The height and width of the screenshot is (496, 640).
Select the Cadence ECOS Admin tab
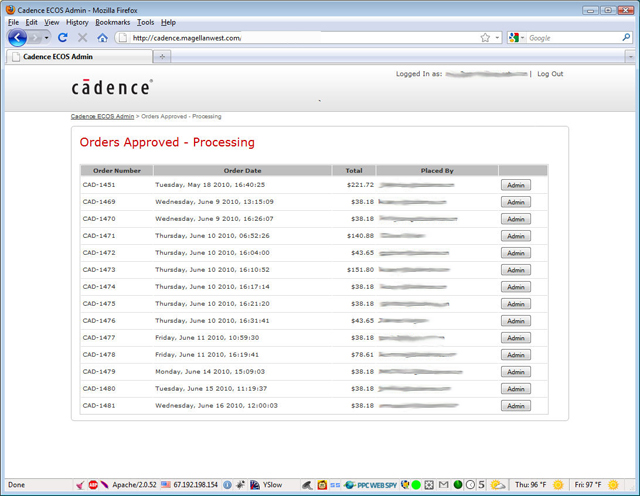tap(79, 57)
